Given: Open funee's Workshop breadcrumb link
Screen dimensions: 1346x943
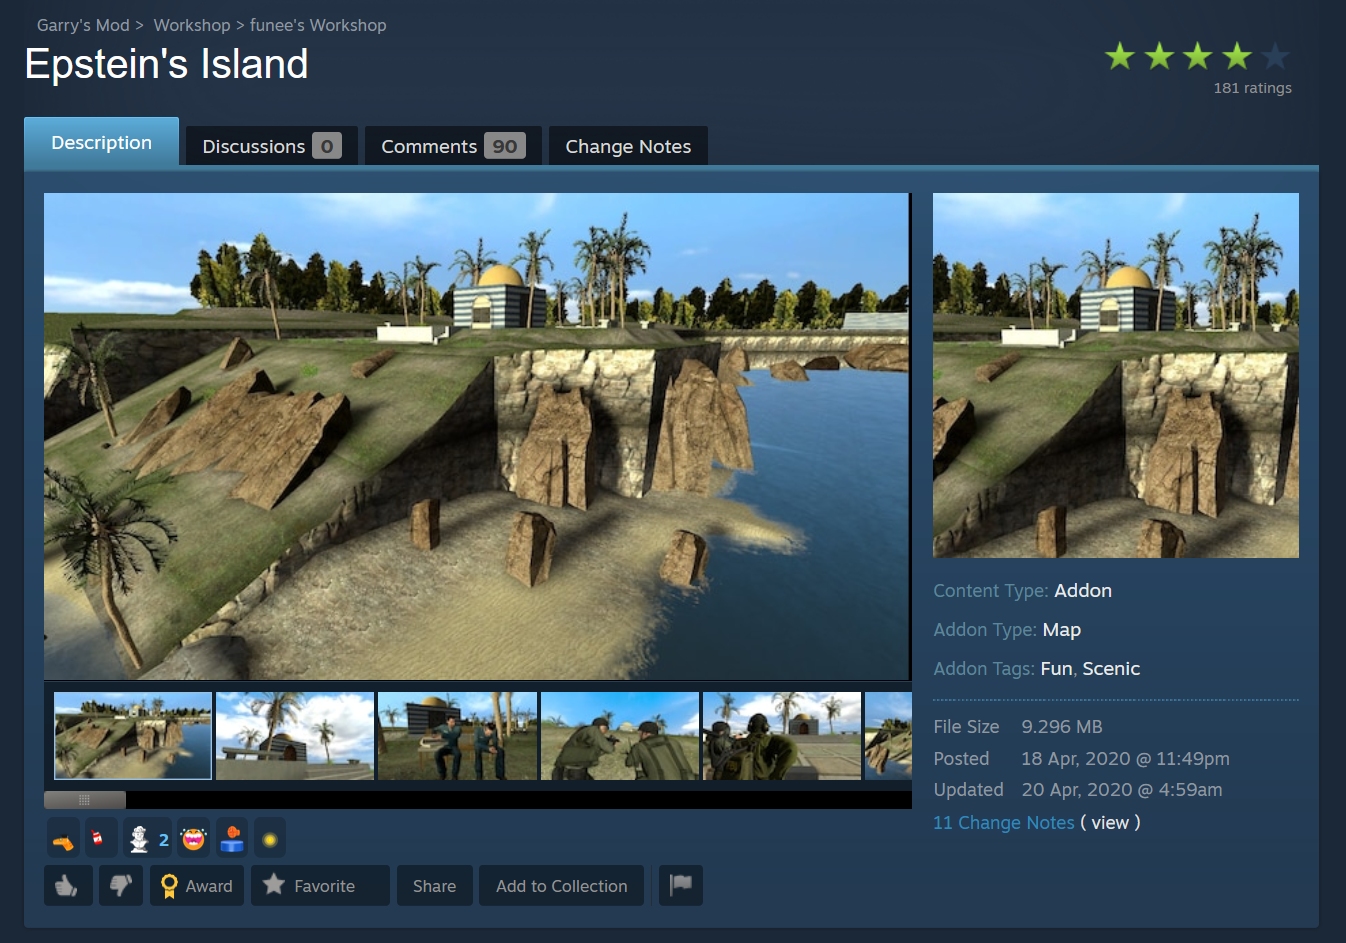Looking at the screenshot, I should pos(318,25).
